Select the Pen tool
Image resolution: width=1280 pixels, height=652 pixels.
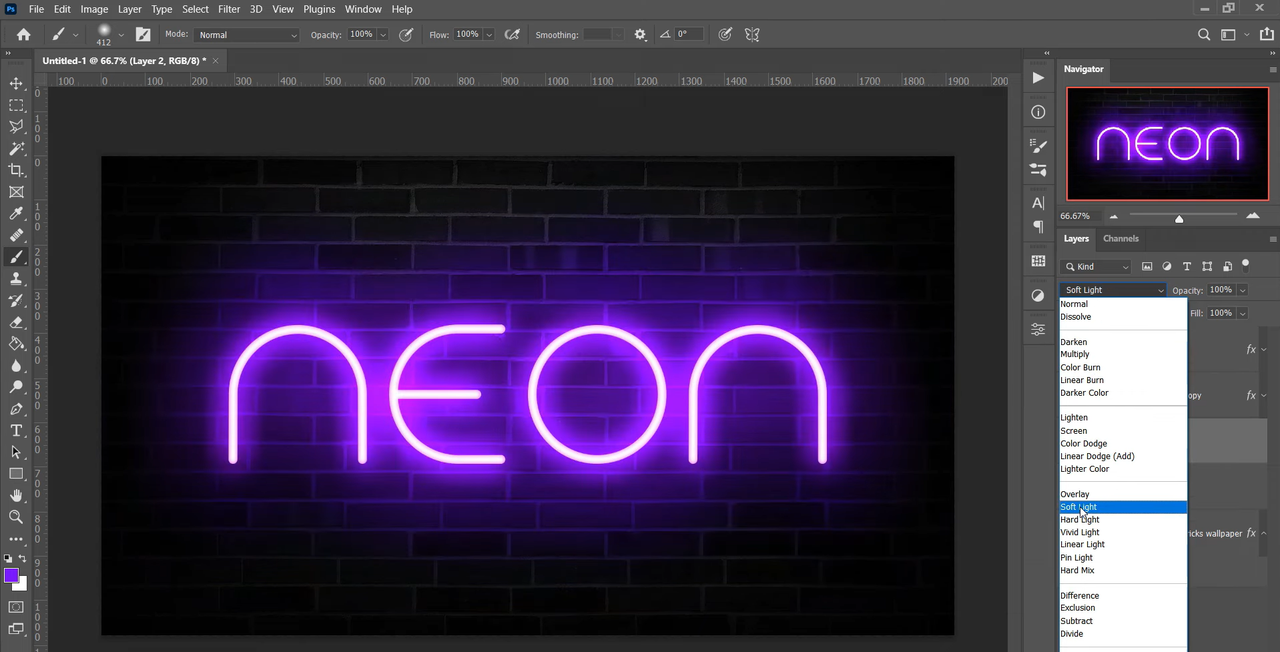16,409
